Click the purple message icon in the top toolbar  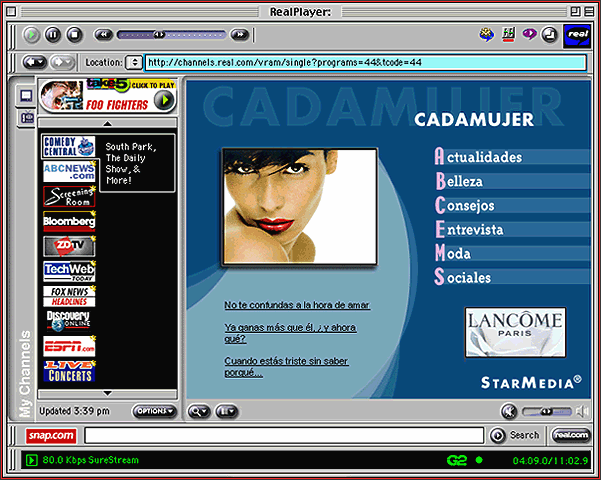click(529, 35)
